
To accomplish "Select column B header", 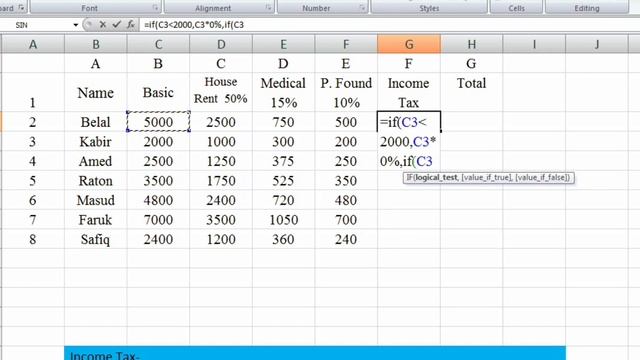I will (x=96, y=44).
